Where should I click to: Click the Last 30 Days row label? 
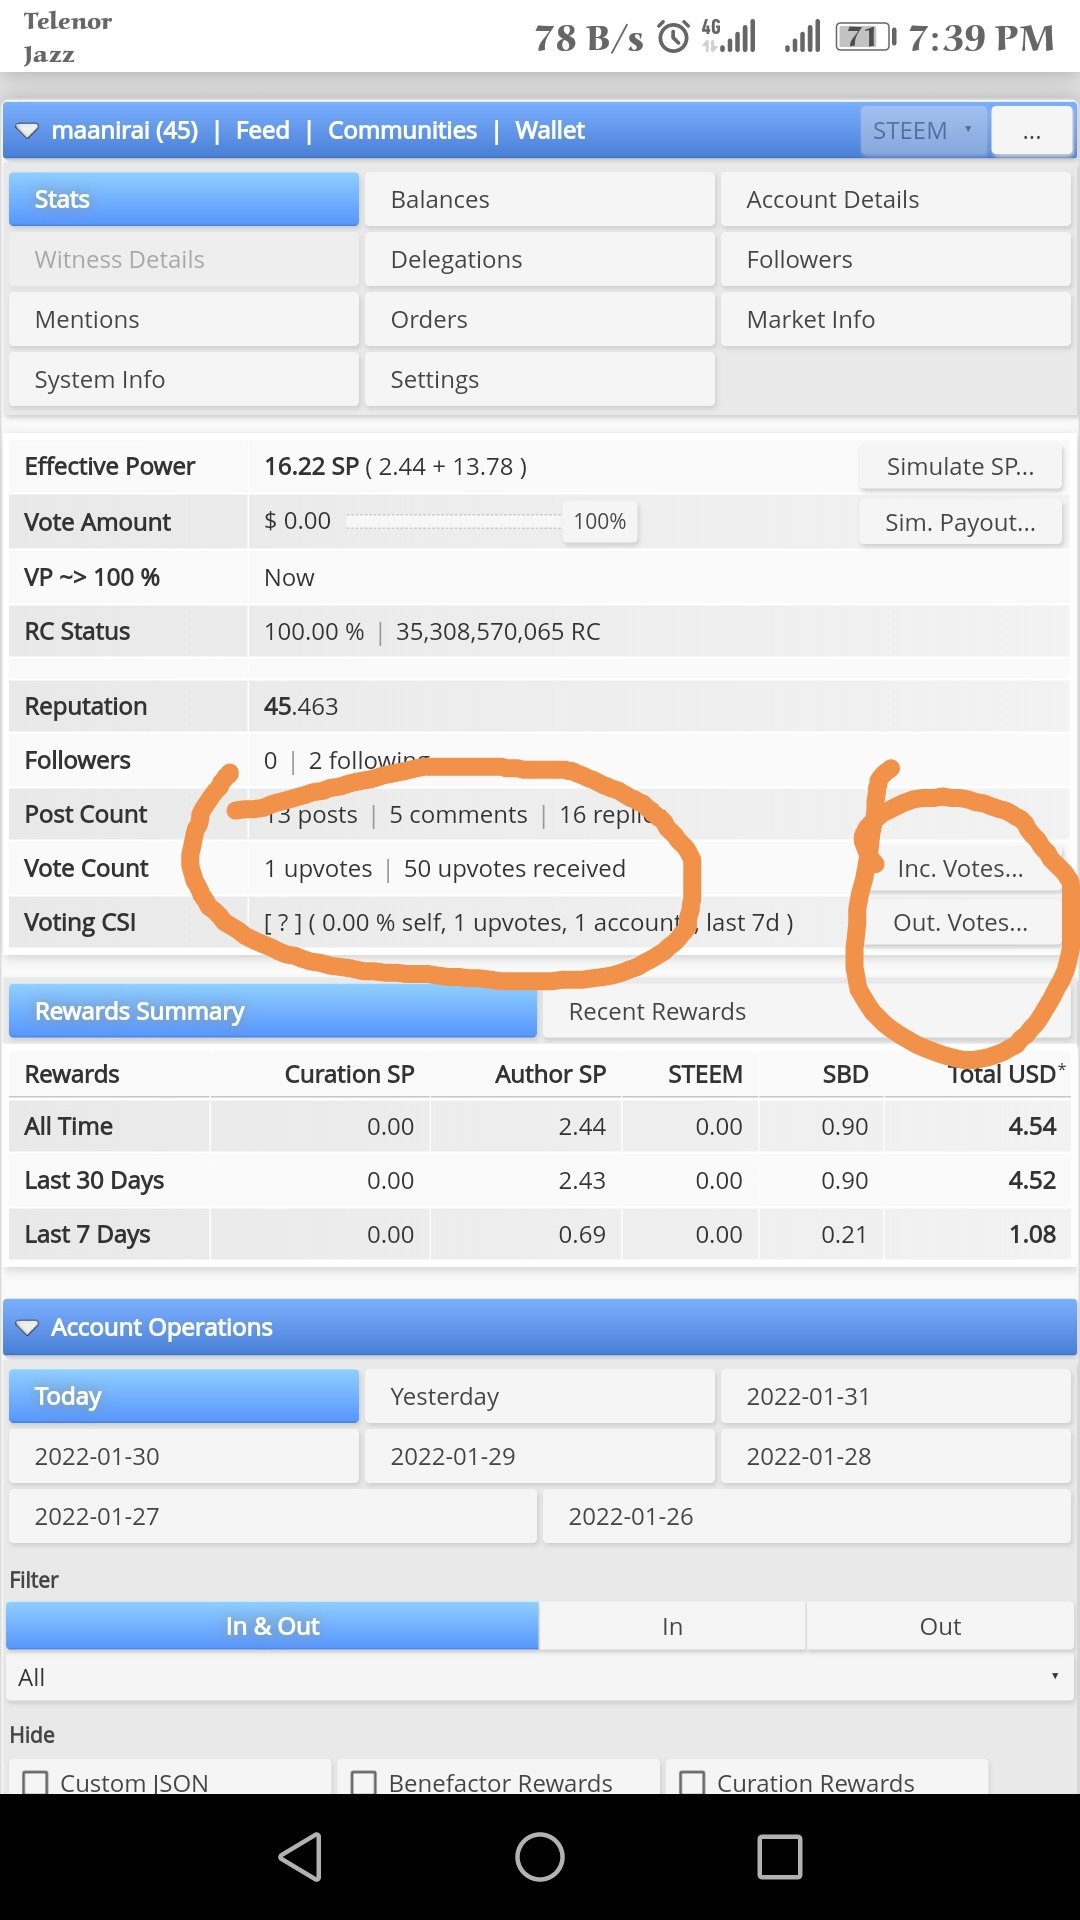coord(94,1180)
